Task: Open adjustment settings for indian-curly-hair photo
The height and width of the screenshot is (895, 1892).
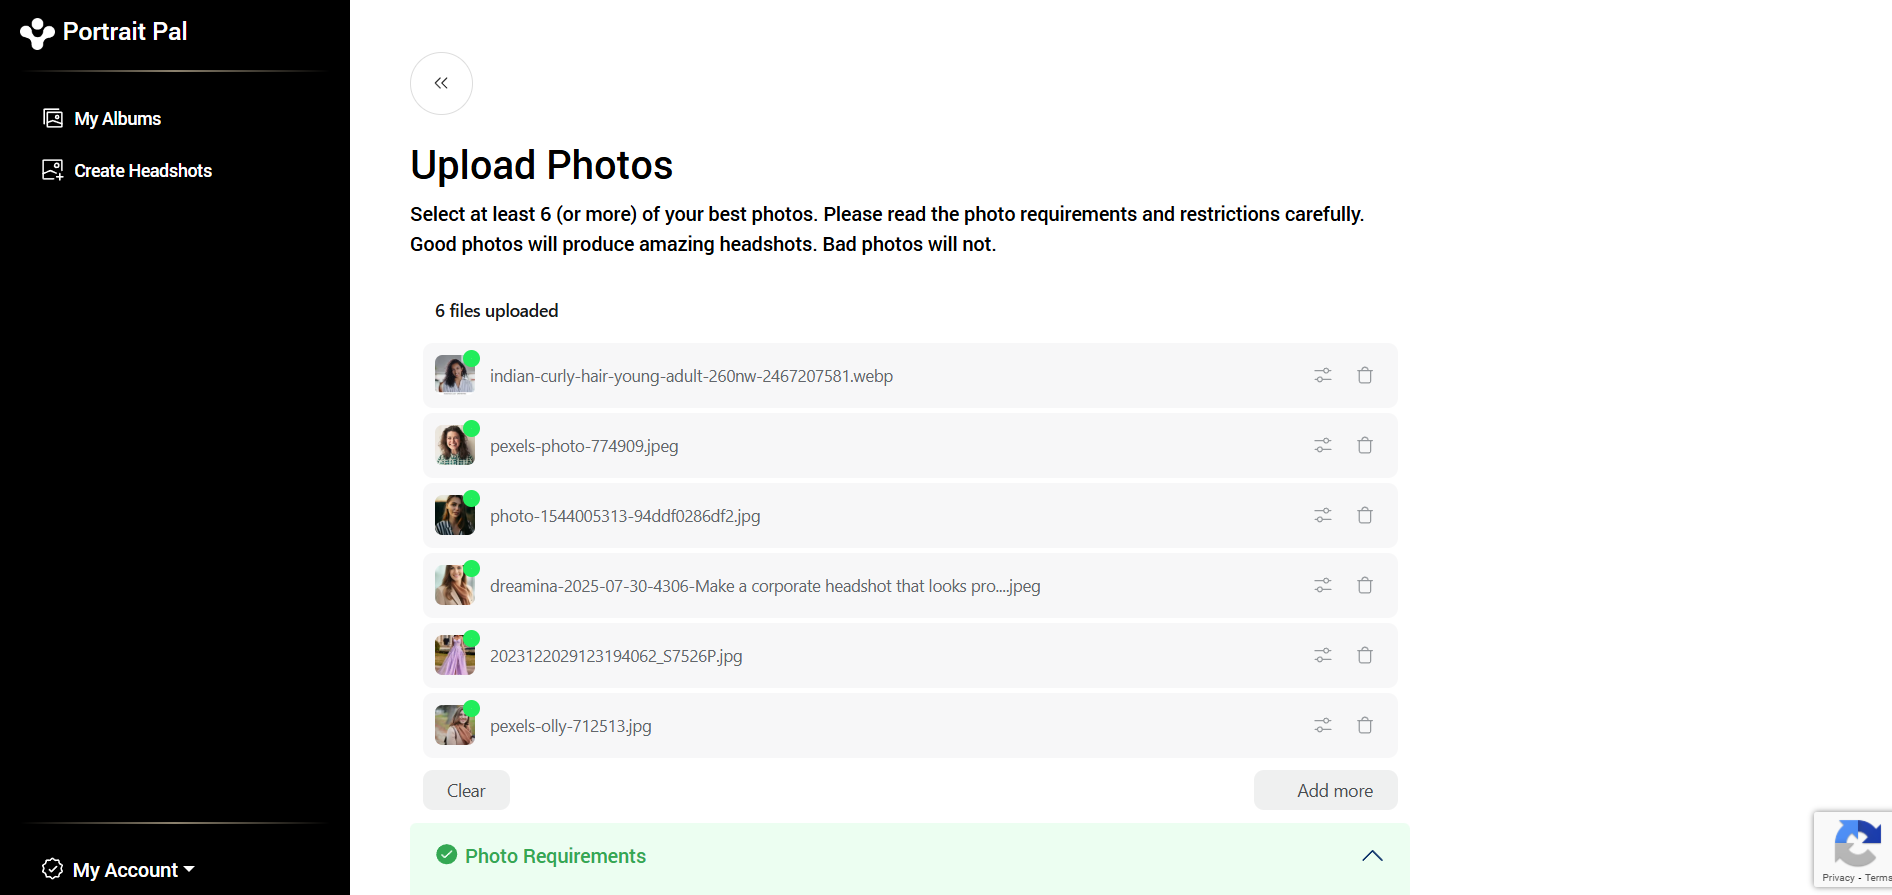Action: coord(1322,375)
